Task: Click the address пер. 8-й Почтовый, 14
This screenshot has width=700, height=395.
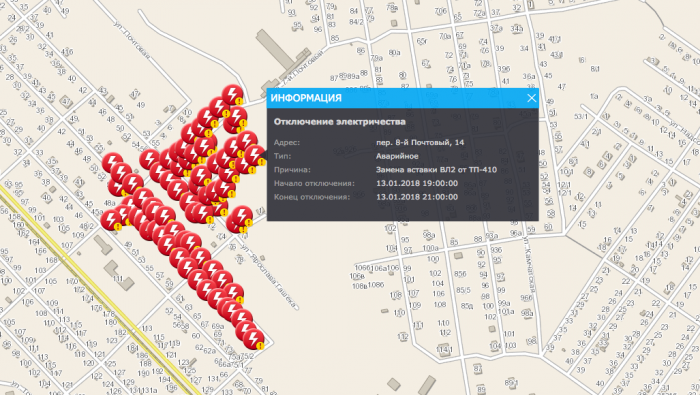Action: (420, 142)
